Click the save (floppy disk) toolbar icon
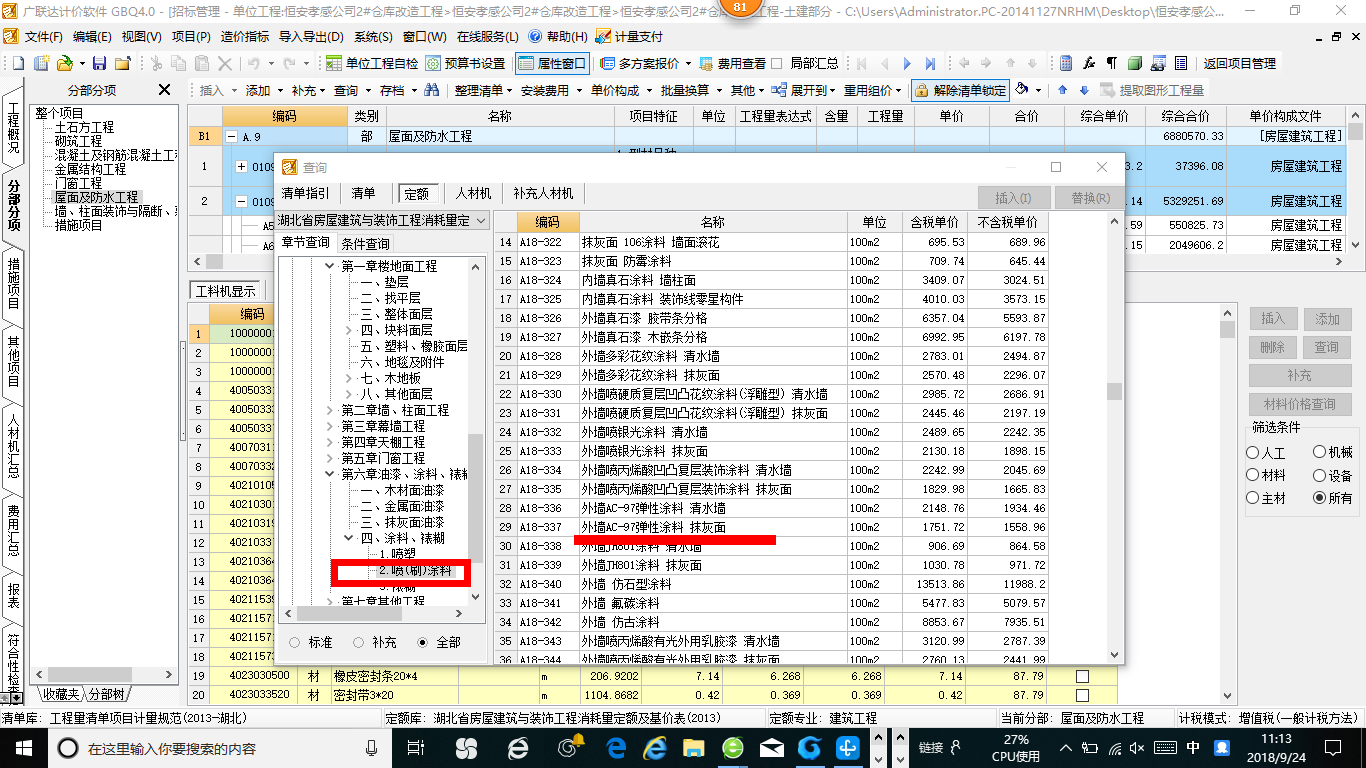Screen dimensions: 1366x768 99,63
